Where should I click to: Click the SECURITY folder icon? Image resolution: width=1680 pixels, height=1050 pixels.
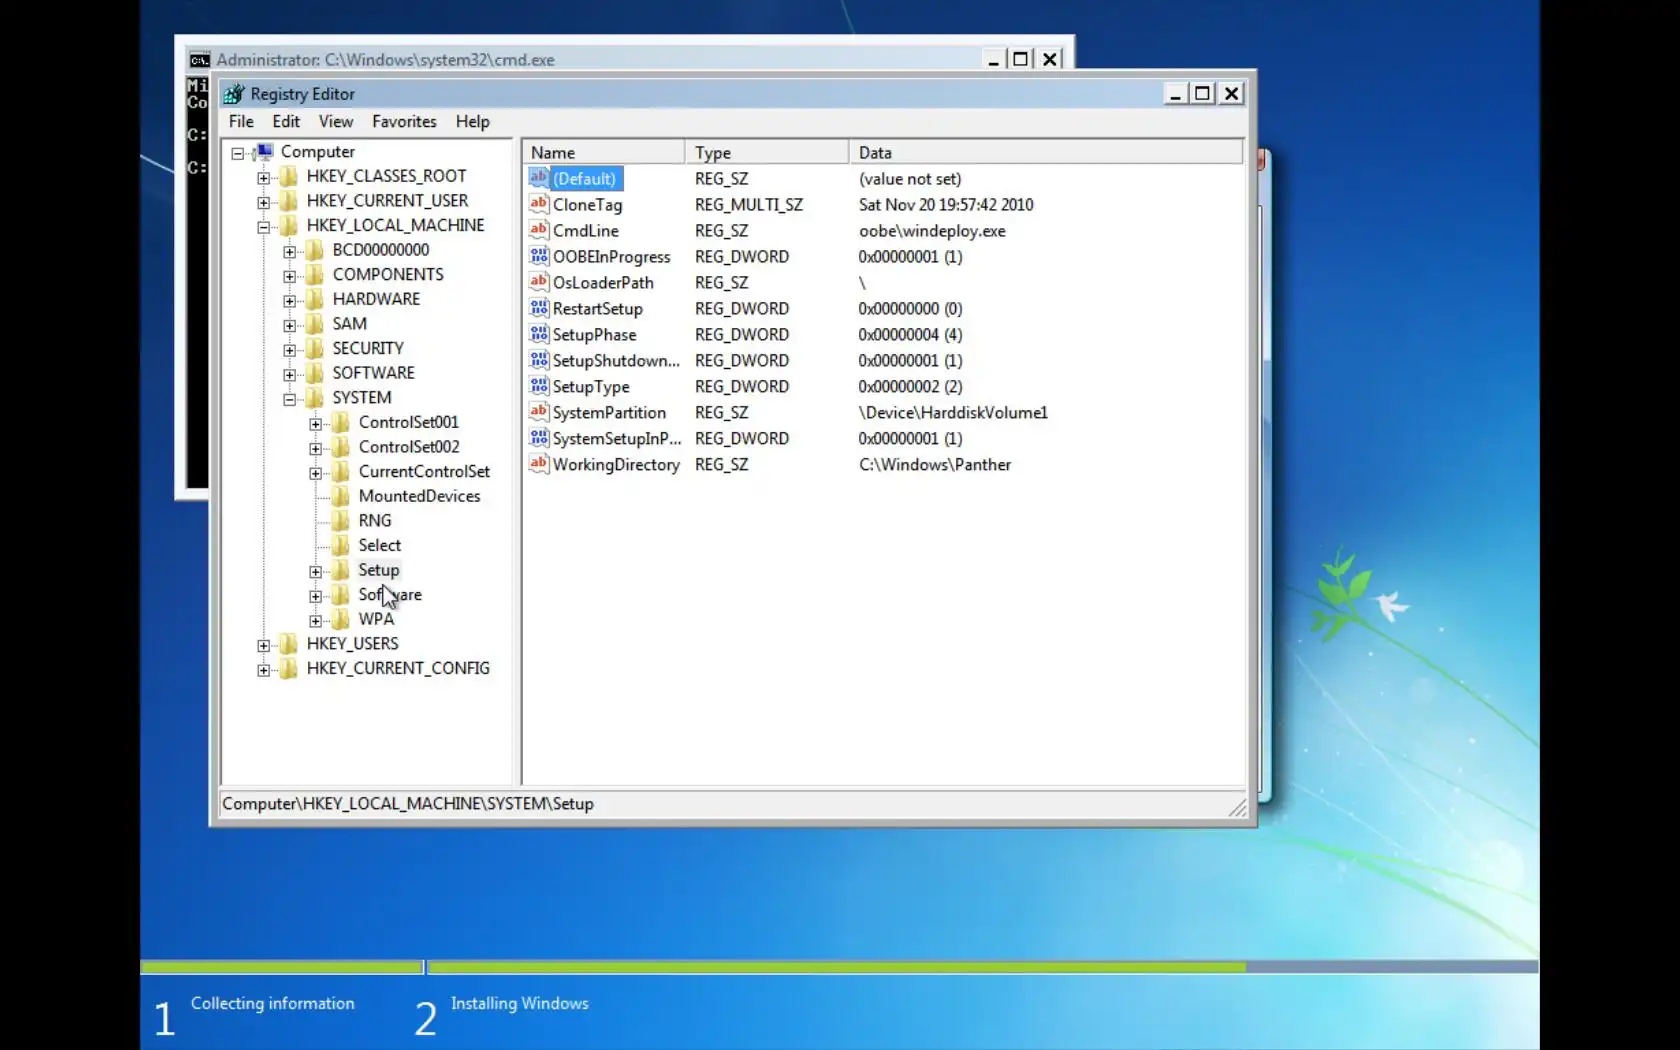pos(315,348)
